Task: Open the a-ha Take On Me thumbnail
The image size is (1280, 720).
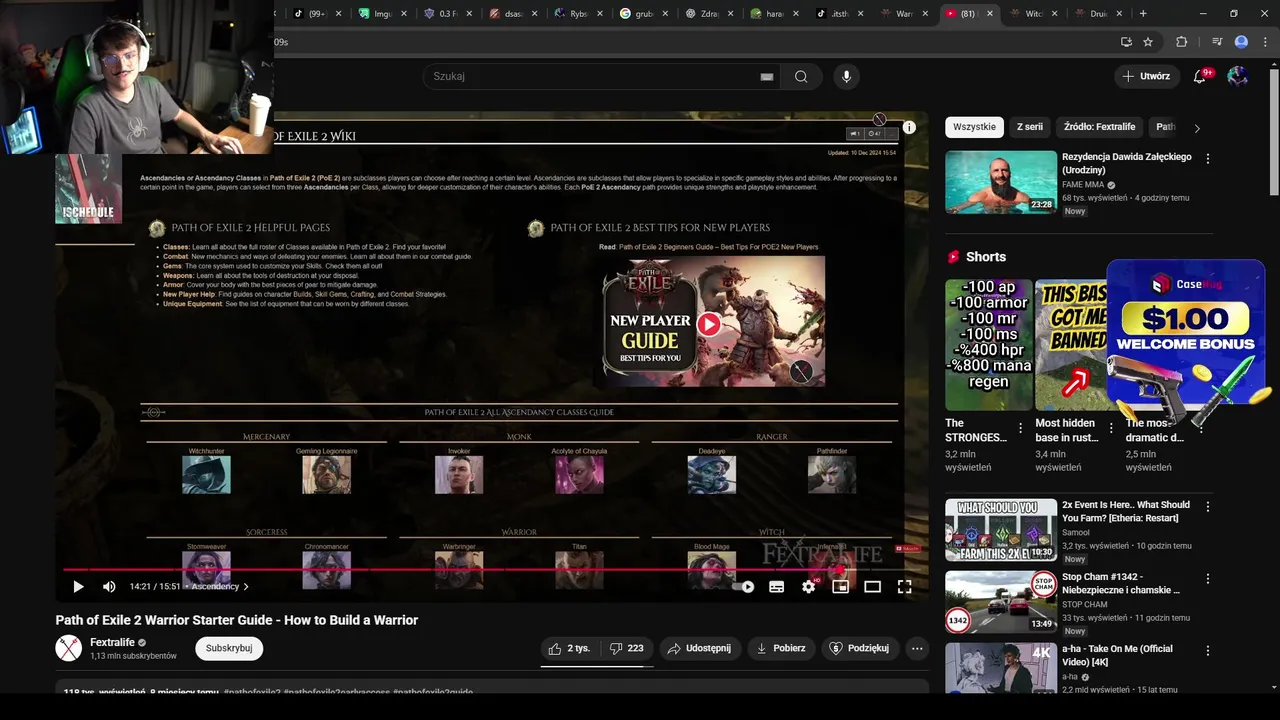Action: click(1001, 668)
